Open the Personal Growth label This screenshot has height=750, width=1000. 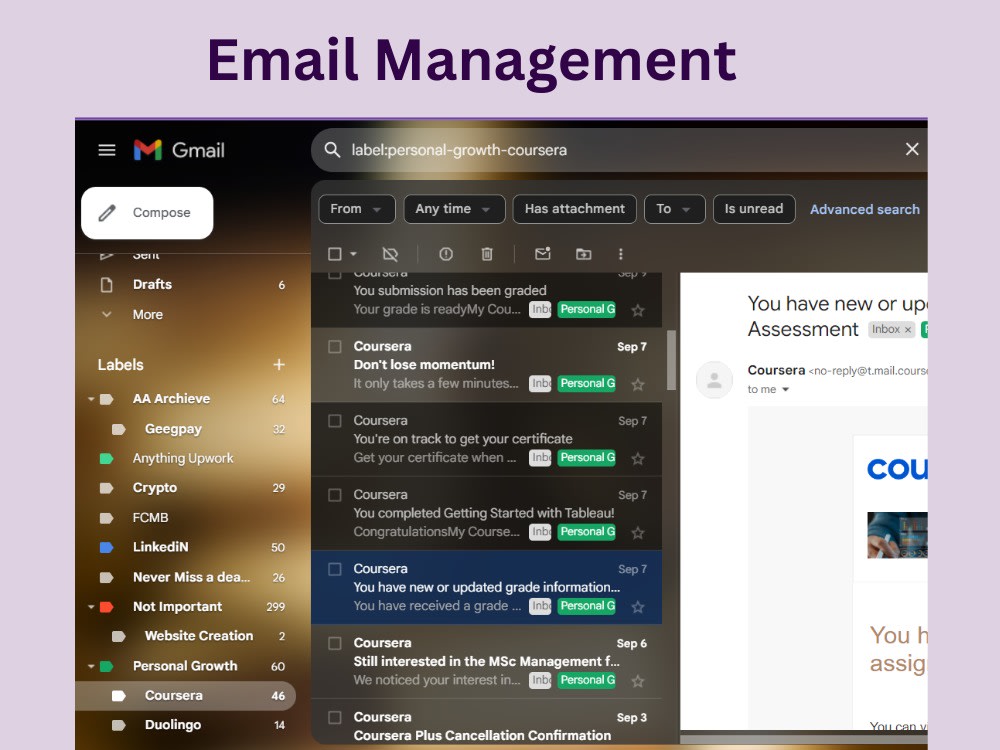click(x=185, y=666)
